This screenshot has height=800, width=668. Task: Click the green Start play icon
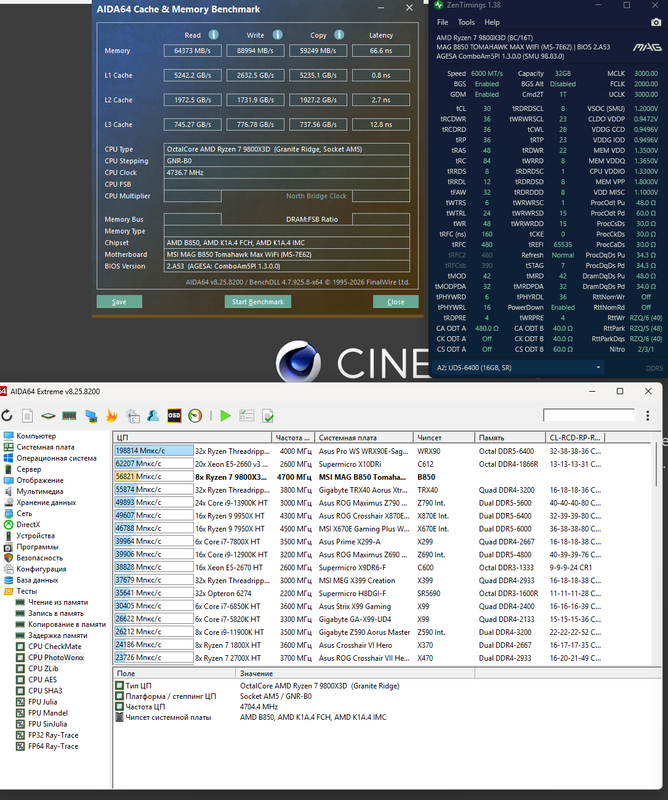click(225, 416)
